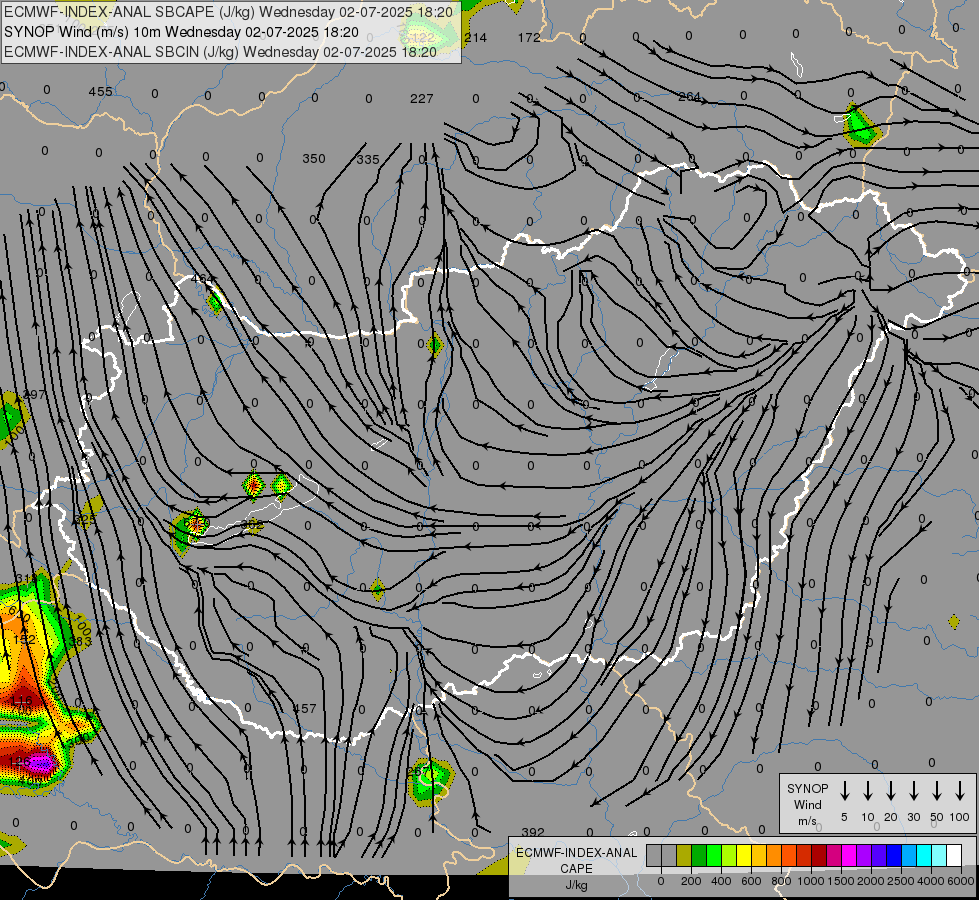Click the 10 m/s wind arrow in legend
This screenshot has height=900, width=979.
click(868, 791)
